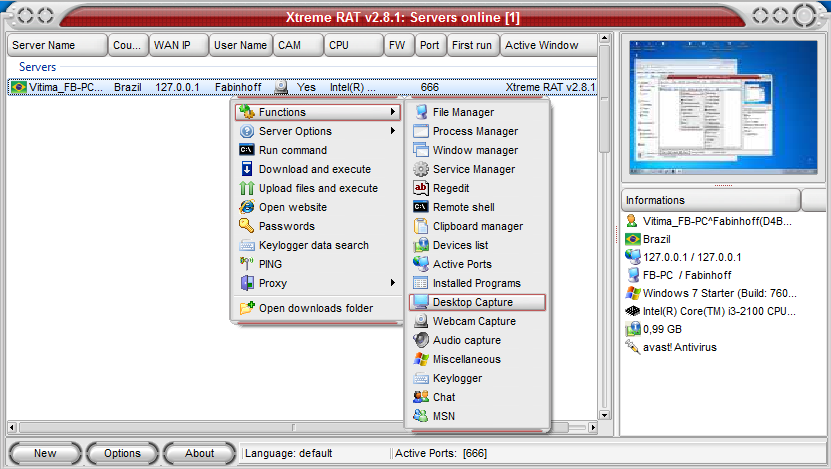Click the Remote shell console icon
Viewport: 831px width, 469px height.
pos(421,207)
